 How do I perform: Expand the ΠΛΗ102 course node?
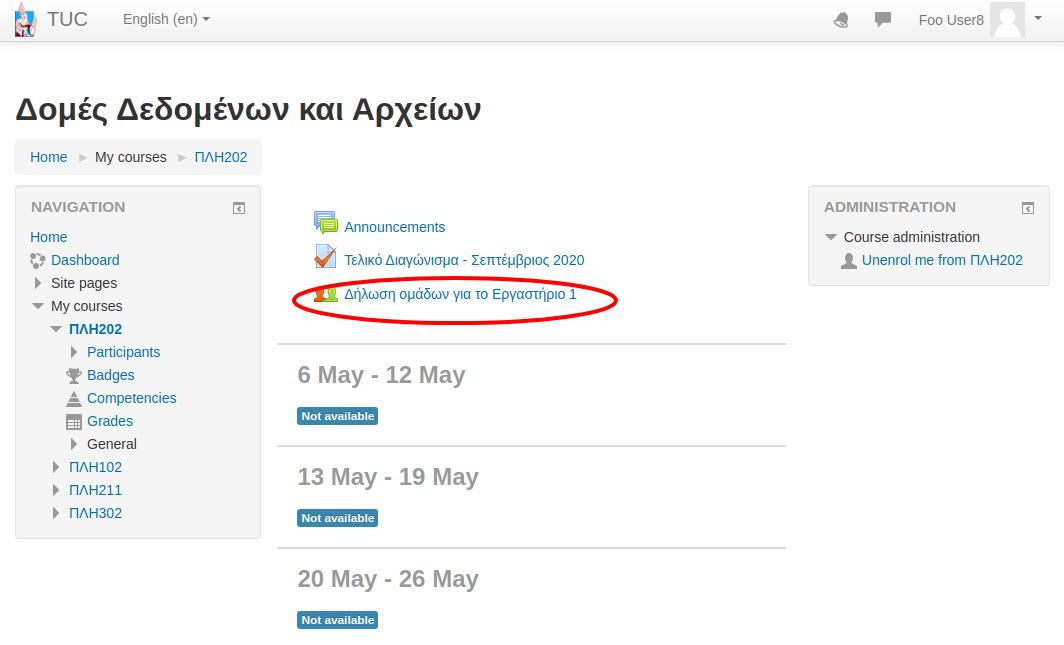(x=56, y=467)
